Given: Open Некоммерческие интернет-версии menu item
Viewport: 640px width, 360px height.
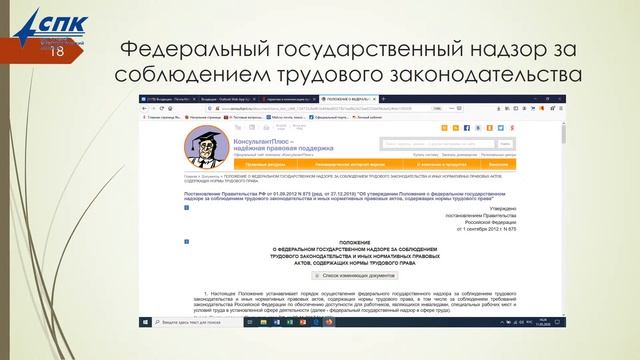Looking at the screenshot, I should click(350, 164).
